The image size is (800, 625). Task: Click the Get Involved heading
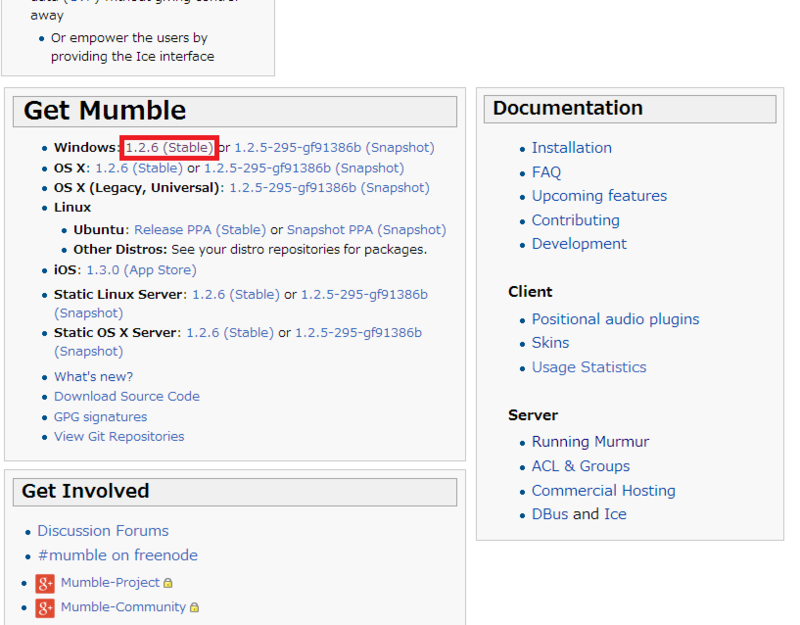[86, 491]
